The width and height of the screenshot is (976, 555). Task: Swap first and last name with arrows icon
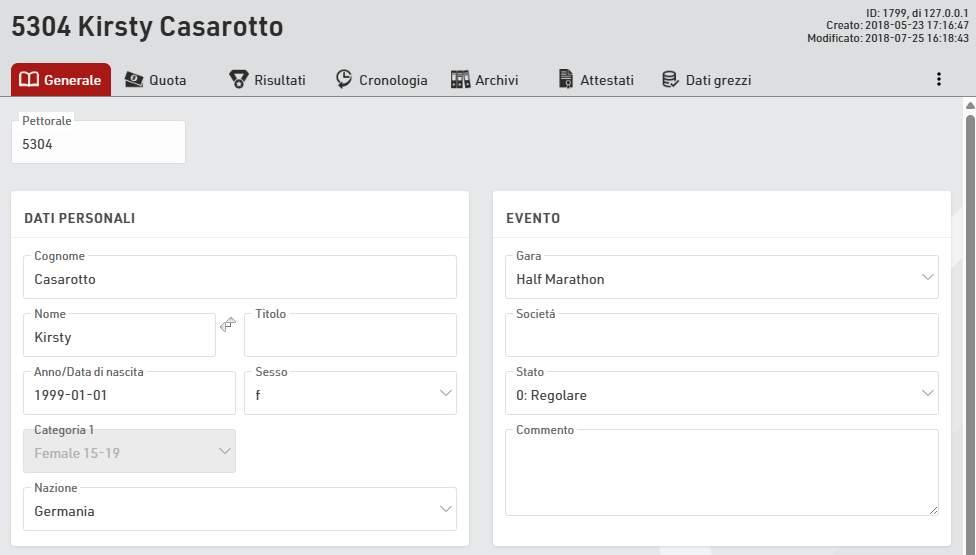point(228,324)
